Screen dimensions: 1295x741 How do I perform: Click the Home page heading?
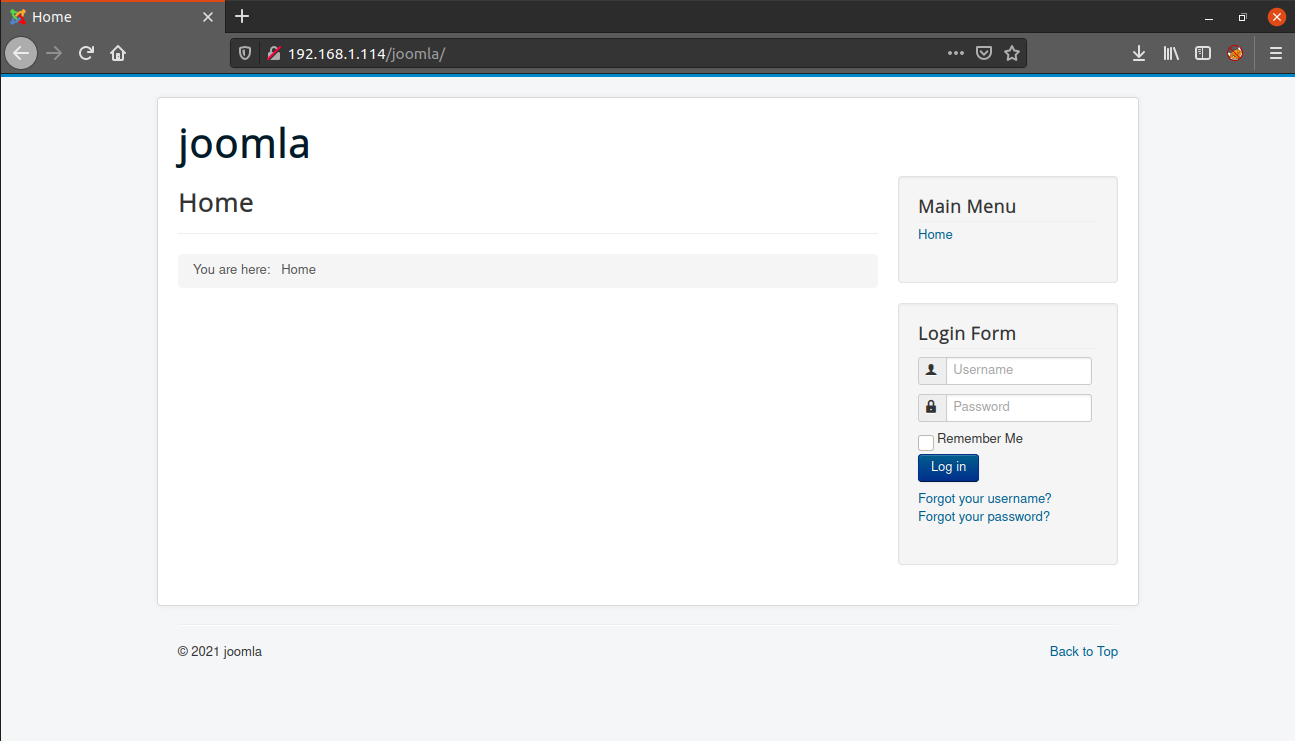coord(216,203)
